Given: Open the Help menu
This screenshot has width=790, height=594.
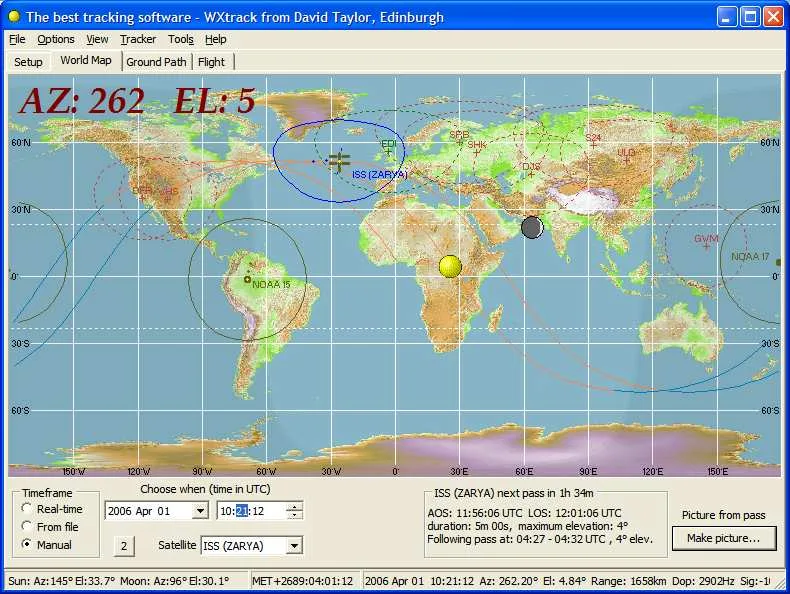Looking at the screenshot, I should pos(216,39).
